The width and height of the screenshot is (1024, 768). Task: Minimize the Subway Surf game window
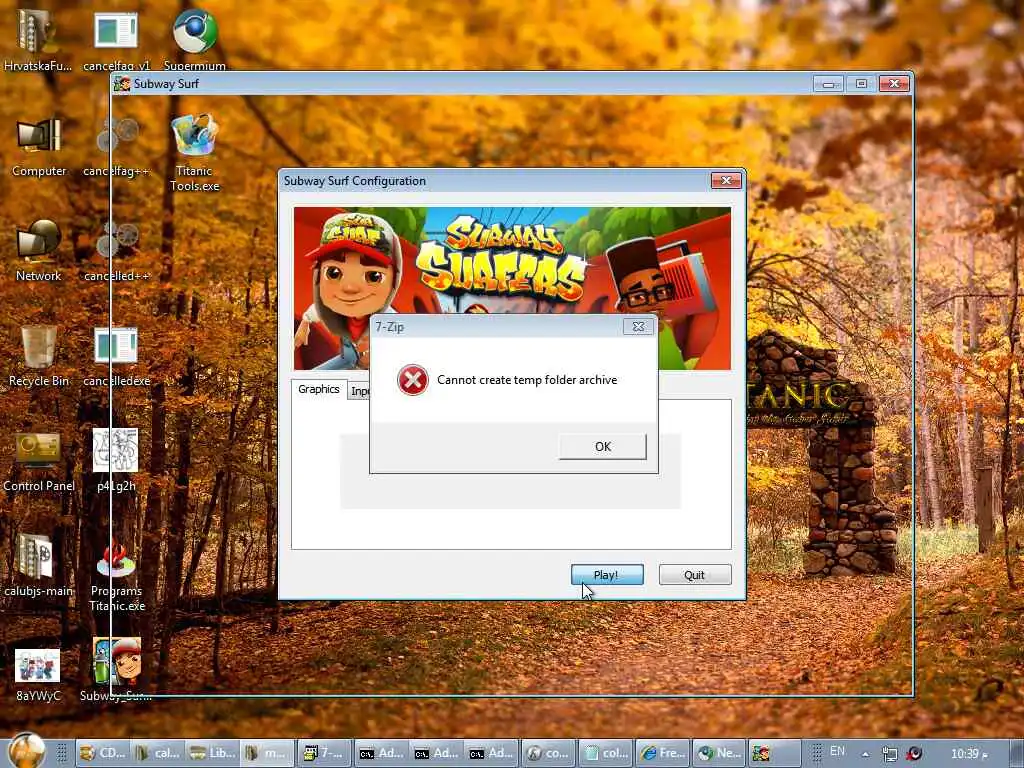[x=828, y=84]
